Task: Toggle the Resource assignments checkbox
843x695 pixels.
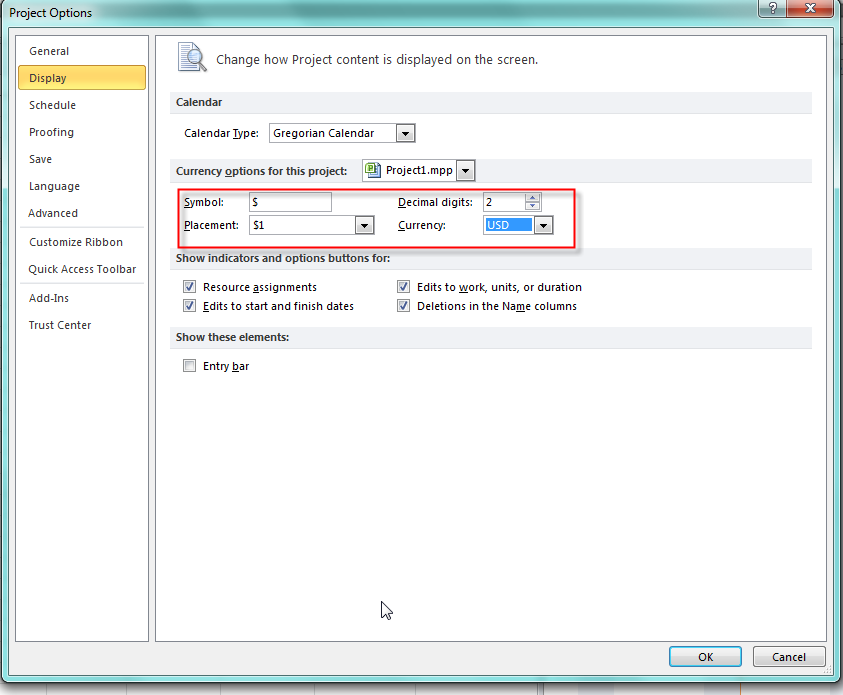Action: (190, 287)
